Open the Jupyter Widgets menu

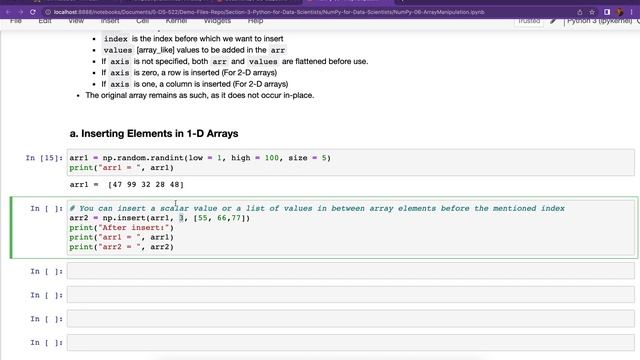[x=217, y=21]
